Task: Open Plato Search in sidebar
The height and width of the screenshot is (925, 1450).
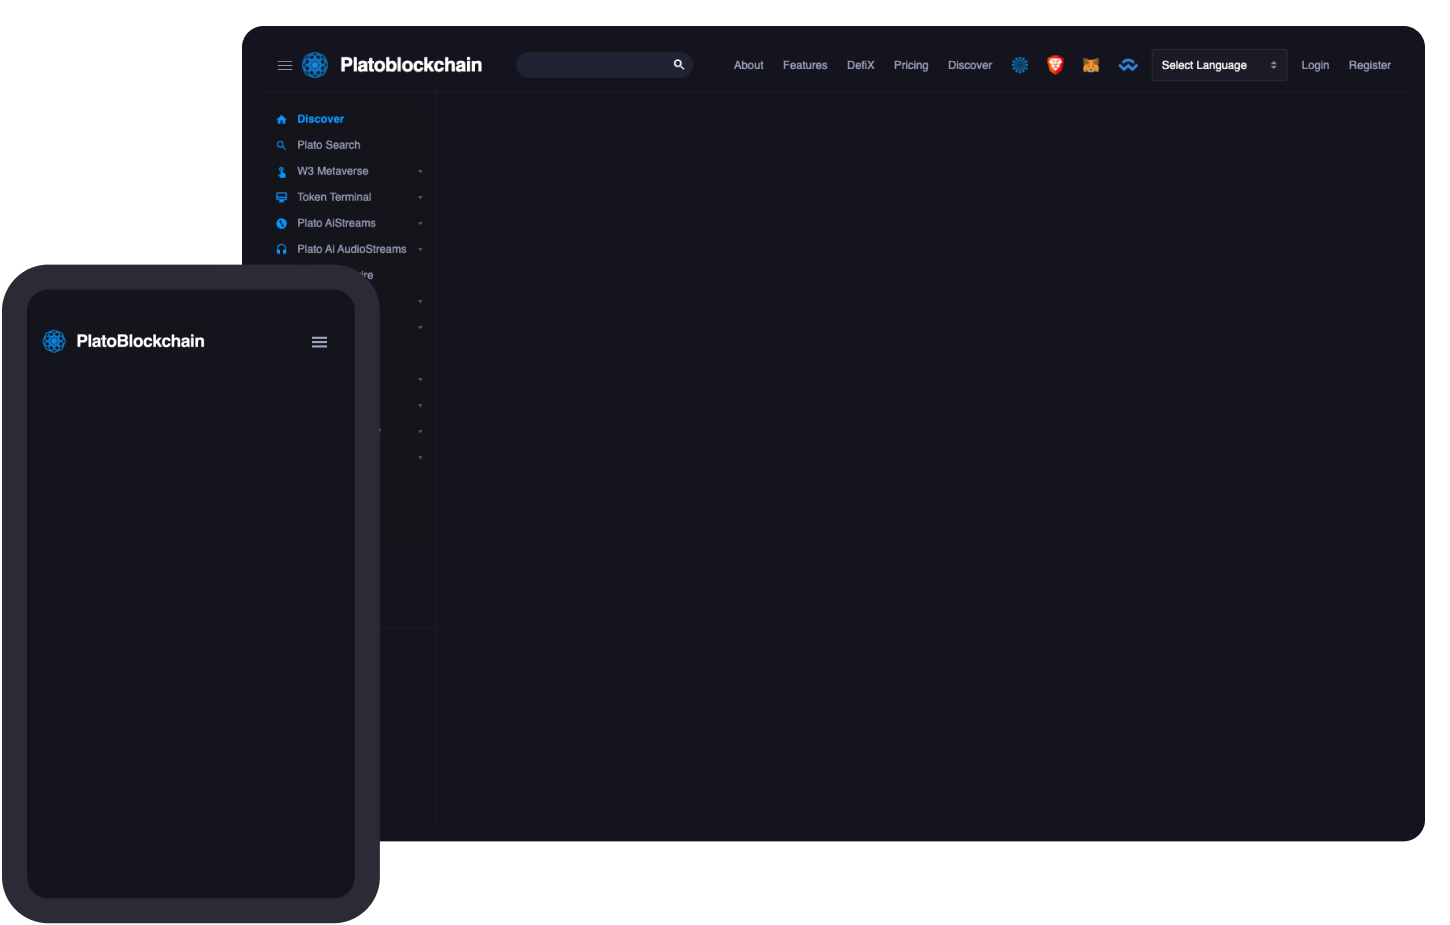Action: point(329,145)
